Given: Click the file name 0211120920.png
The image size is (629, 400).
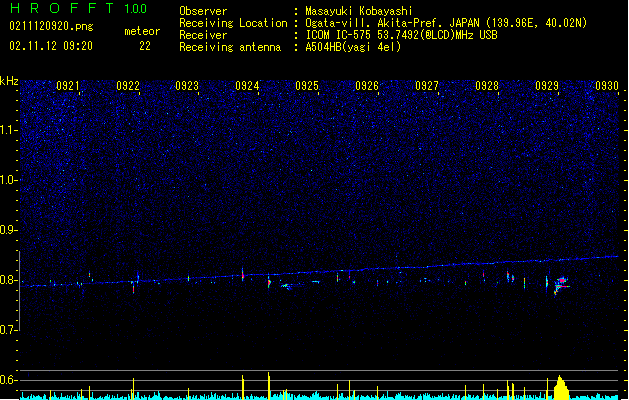Looking at the screenshot, I should pyautogui.click(x=51, y=27).
